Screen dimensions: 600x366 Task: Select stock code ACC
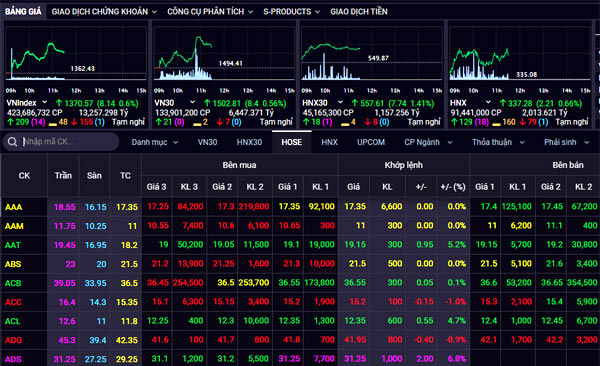(x=13, y=302)
